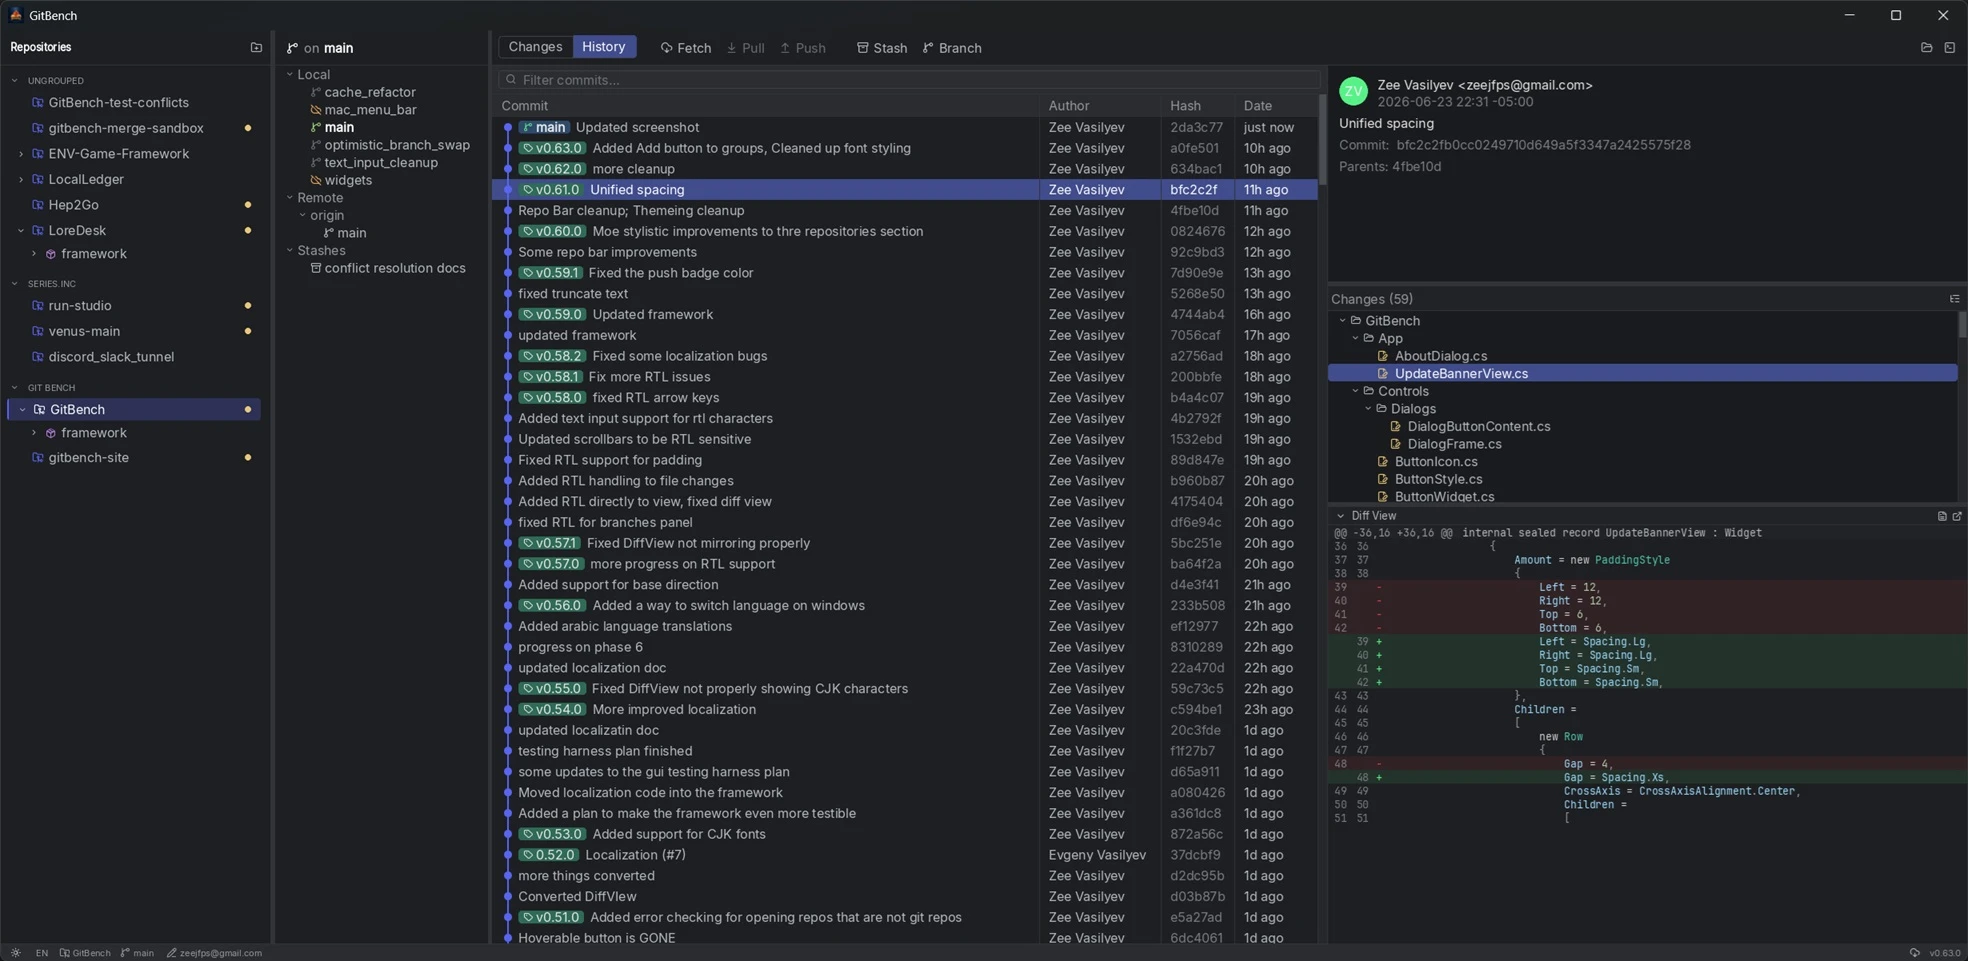Click the Stash toolbar button
Viewport: 1968px width, 961px height.
tap(882, 48)
